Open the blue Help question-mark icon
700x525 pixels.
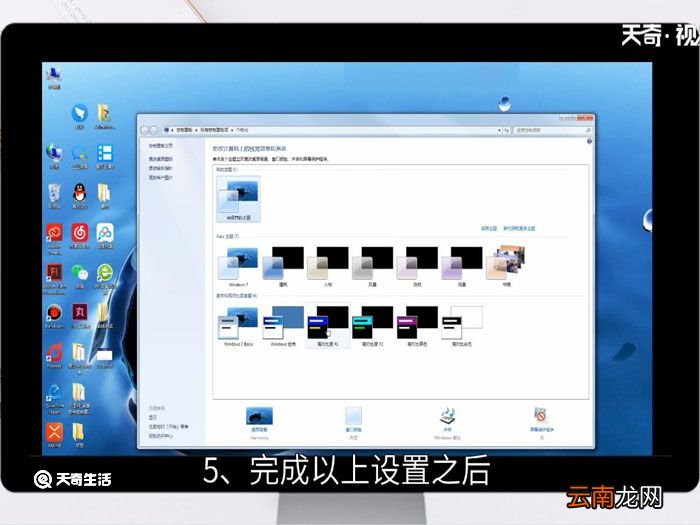tap(589, 141)
